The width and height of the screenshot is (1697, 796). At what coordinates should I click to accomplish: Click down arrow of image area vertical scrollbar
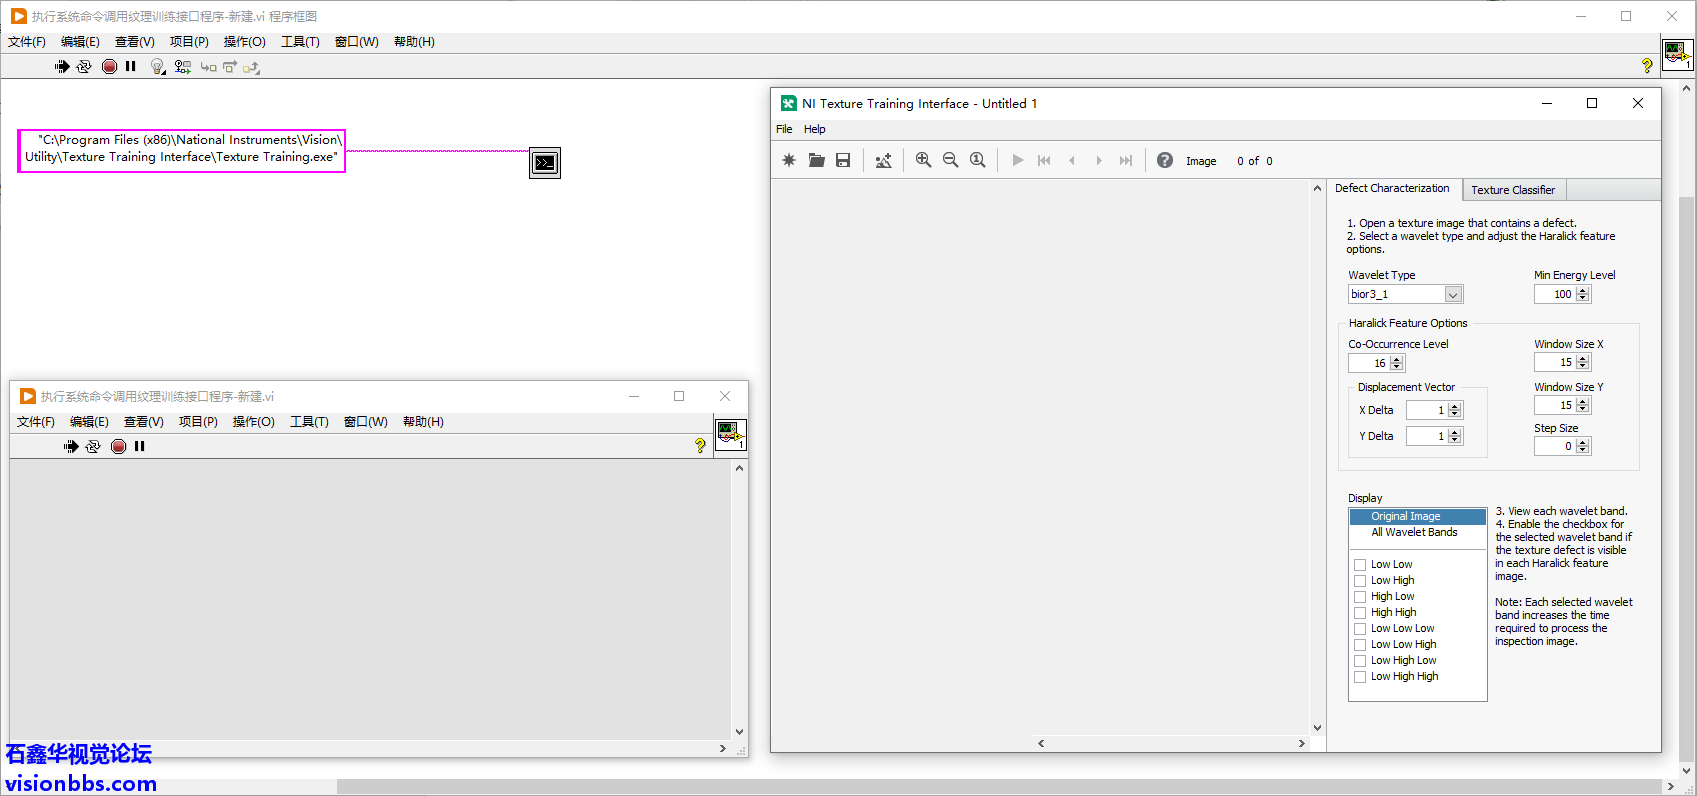coord(1317,728)
